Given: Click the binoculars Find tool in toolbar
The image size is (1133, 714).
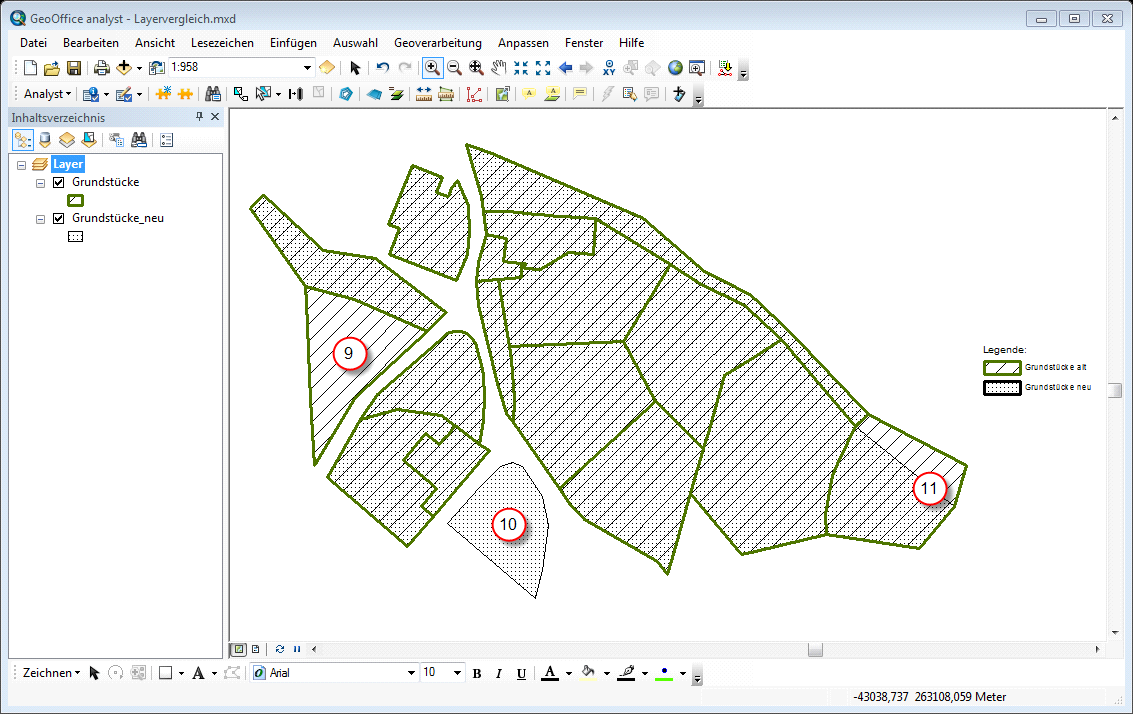Looking at the screenshot, I should tap(212, 94).
